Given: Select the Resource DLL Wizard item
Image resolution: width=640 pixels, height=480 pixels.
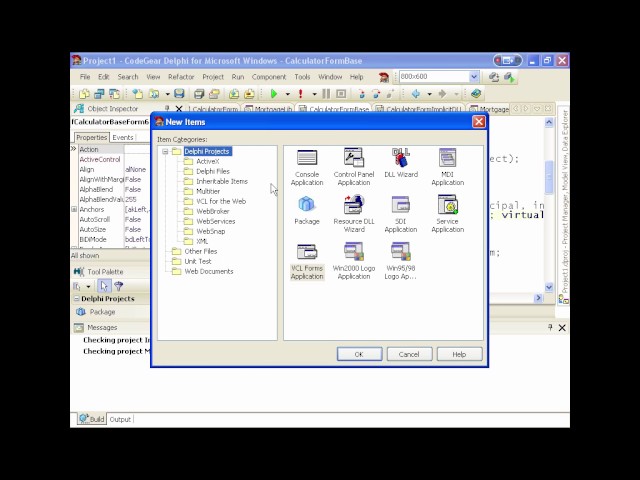Looking at the screenshot, I should (x=354, y=214).
